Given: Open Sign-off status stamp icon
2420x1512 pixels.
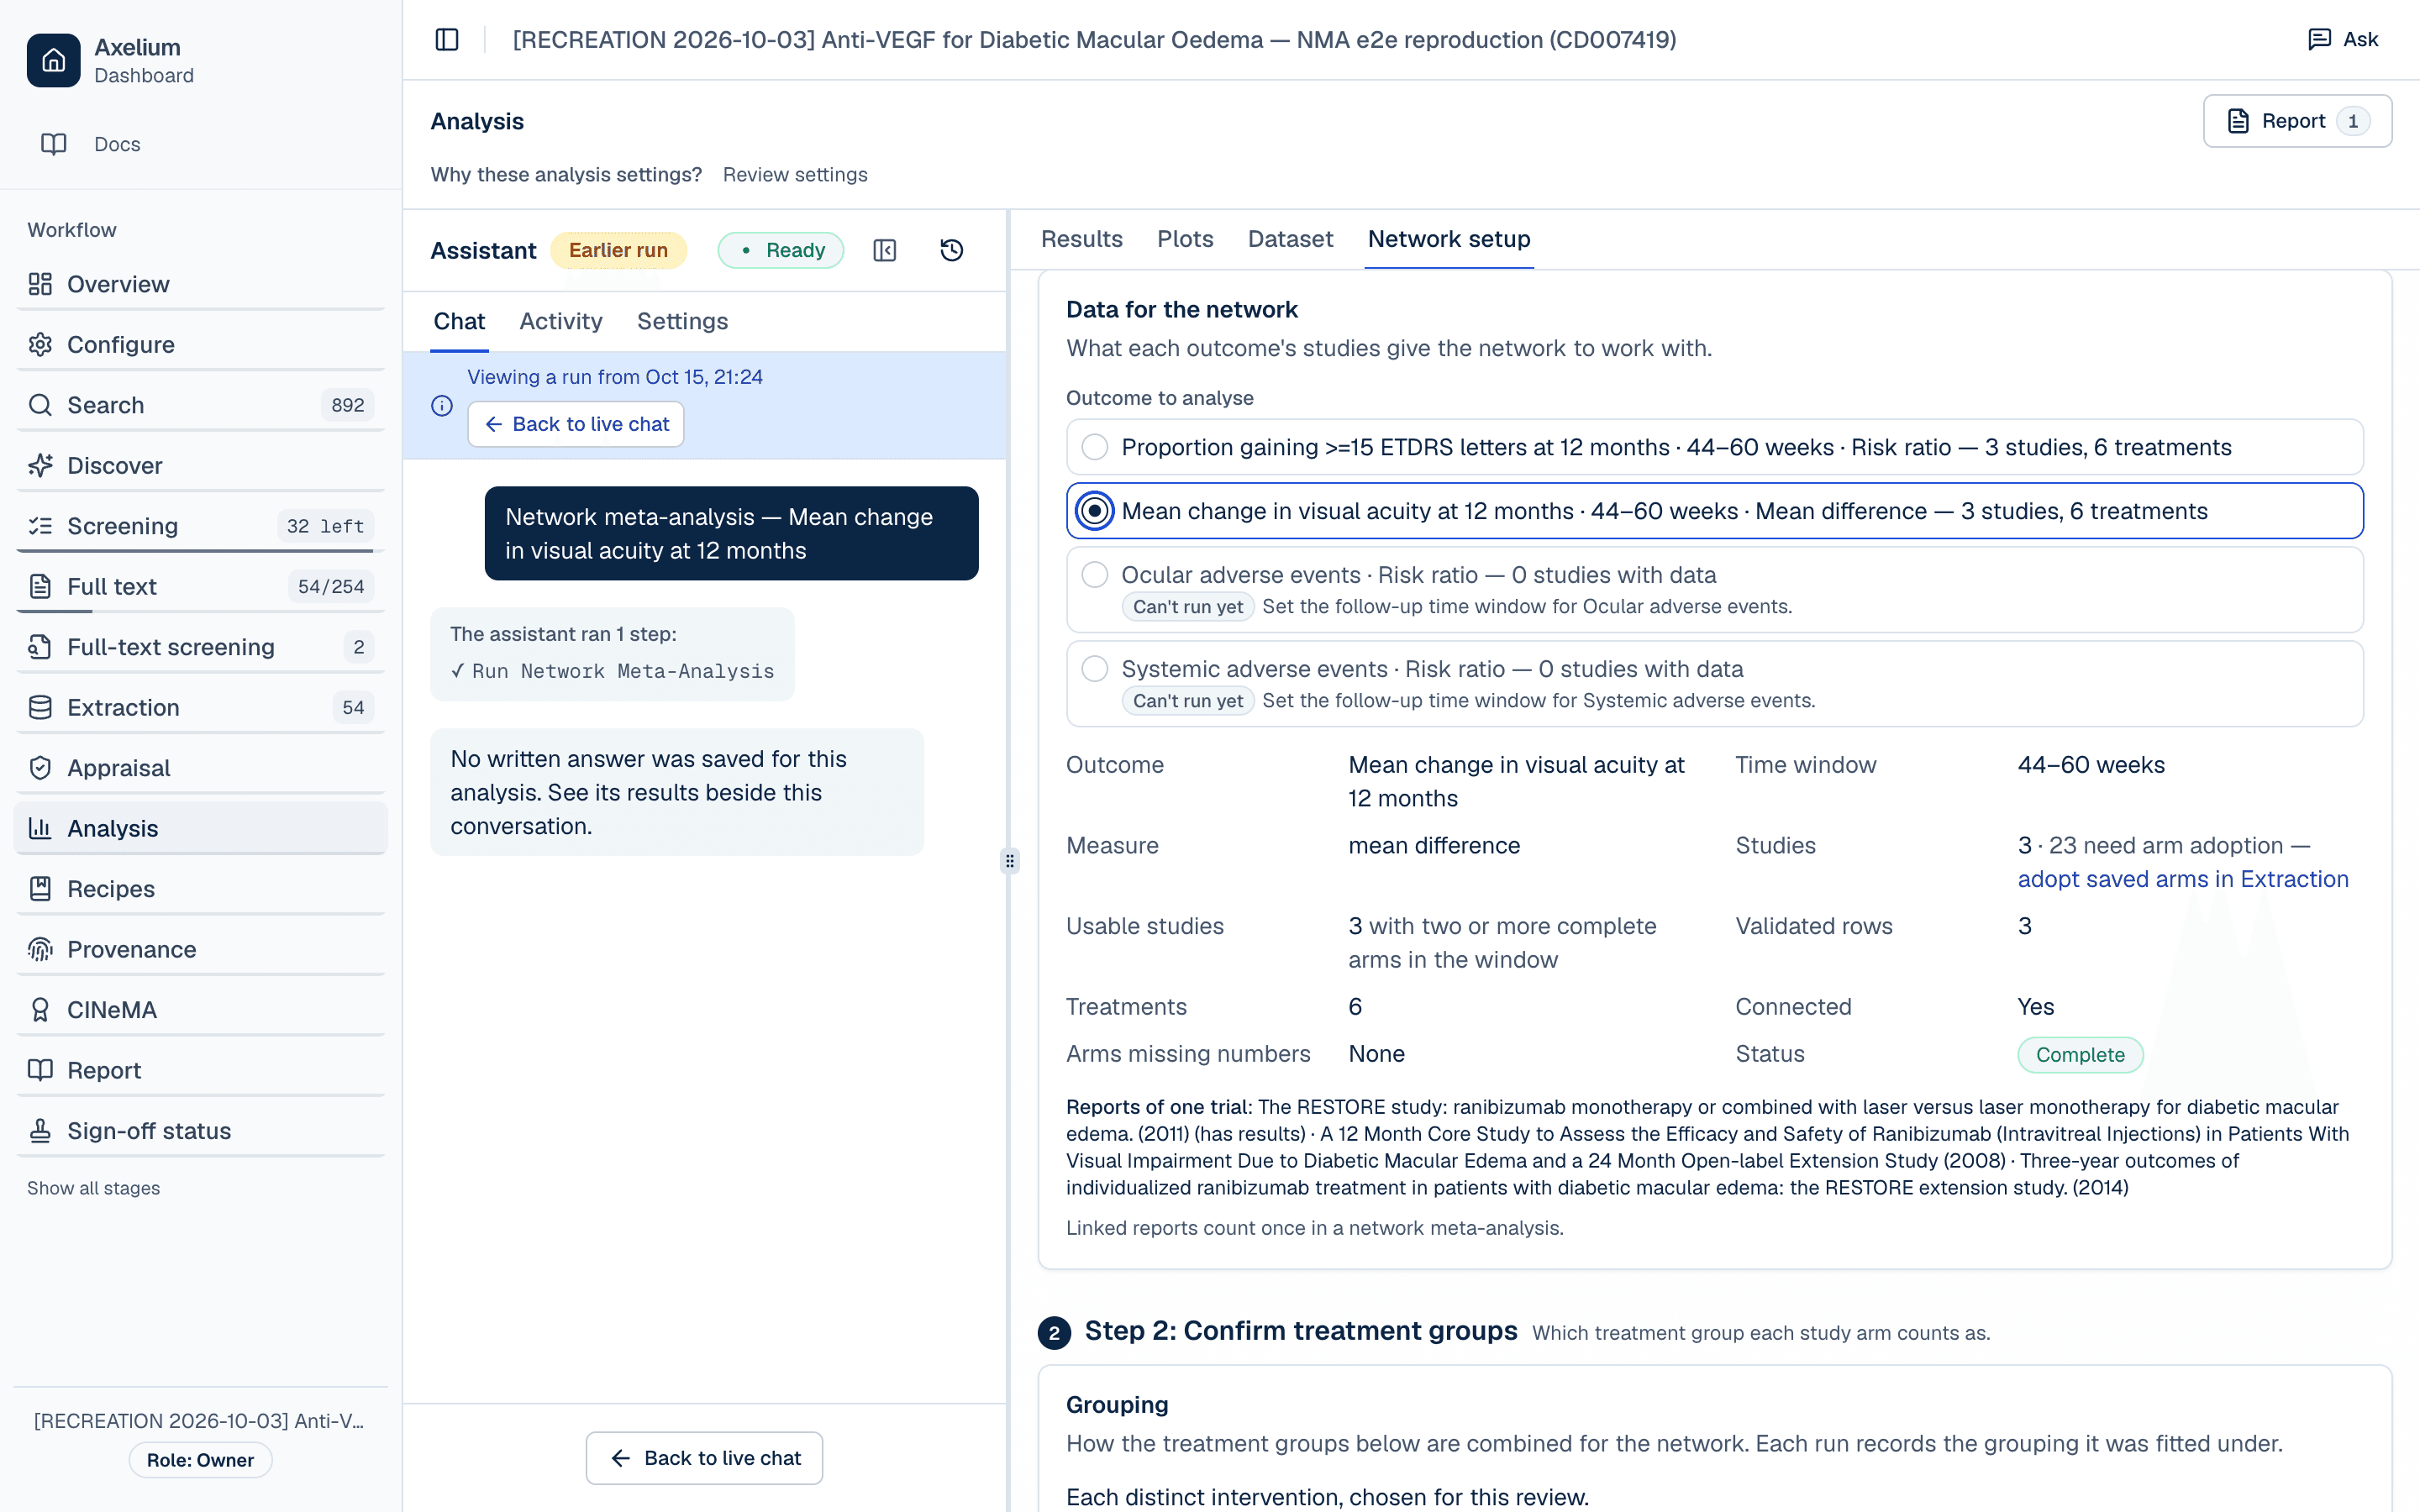Looking at the screenshot, I should 40,1130.
